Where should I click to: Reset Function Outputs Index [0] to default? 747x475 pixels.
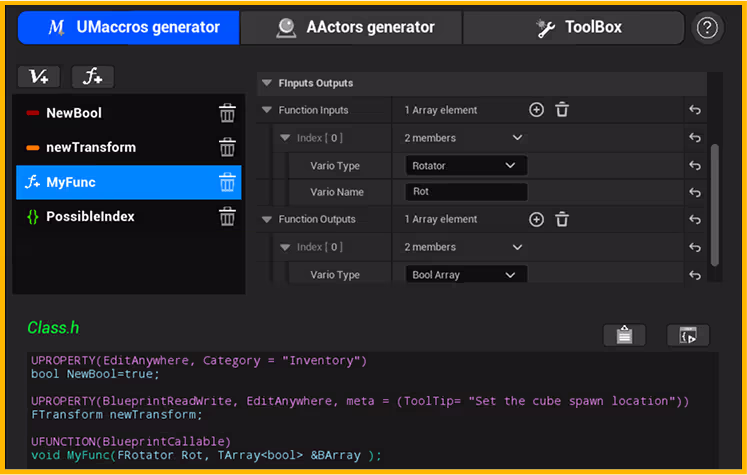695,247
